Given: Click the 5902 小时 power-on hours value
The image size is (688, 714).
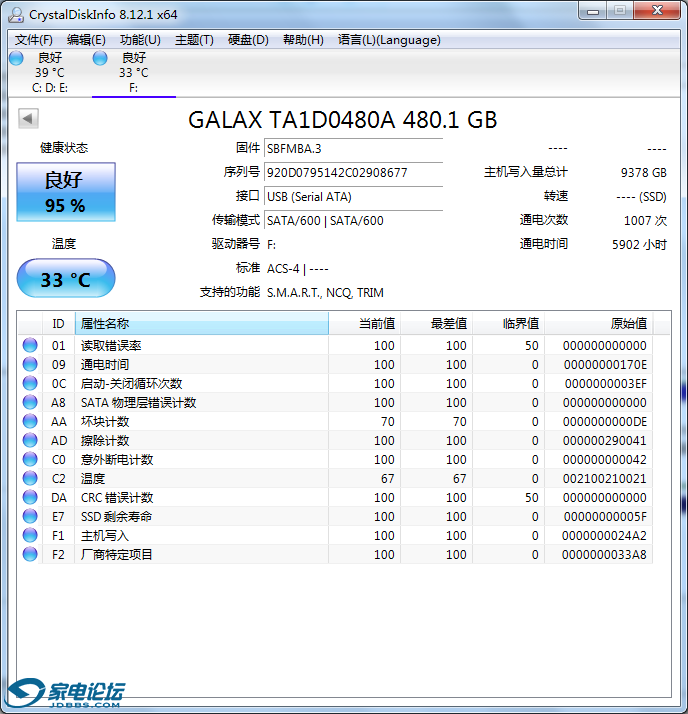Looking at the screenshot, I should click(639, 245).
